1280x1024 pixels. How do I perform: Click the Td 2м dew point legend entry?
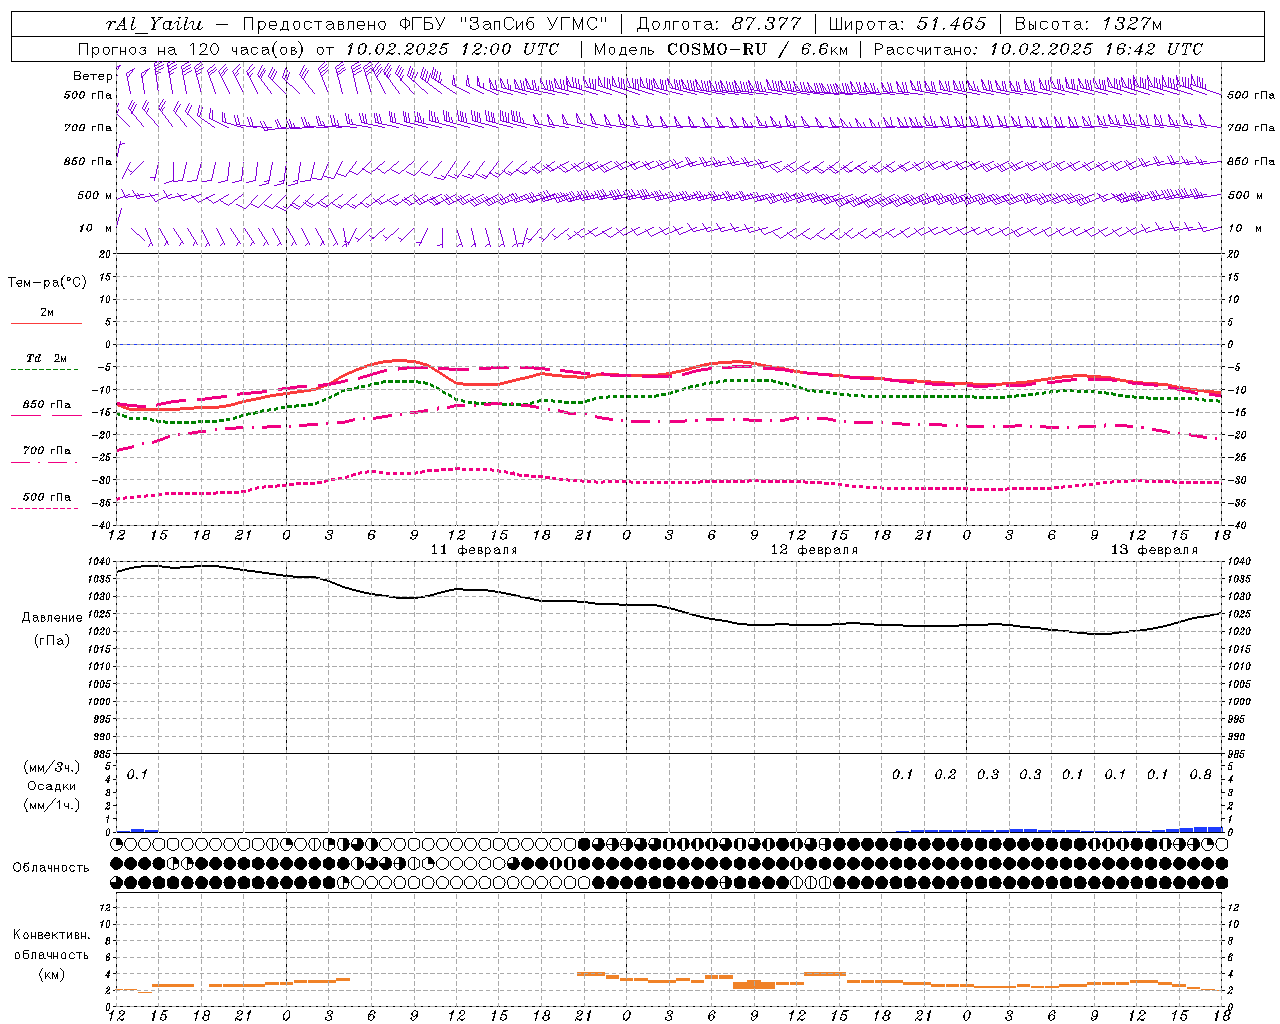coord(46,358)
